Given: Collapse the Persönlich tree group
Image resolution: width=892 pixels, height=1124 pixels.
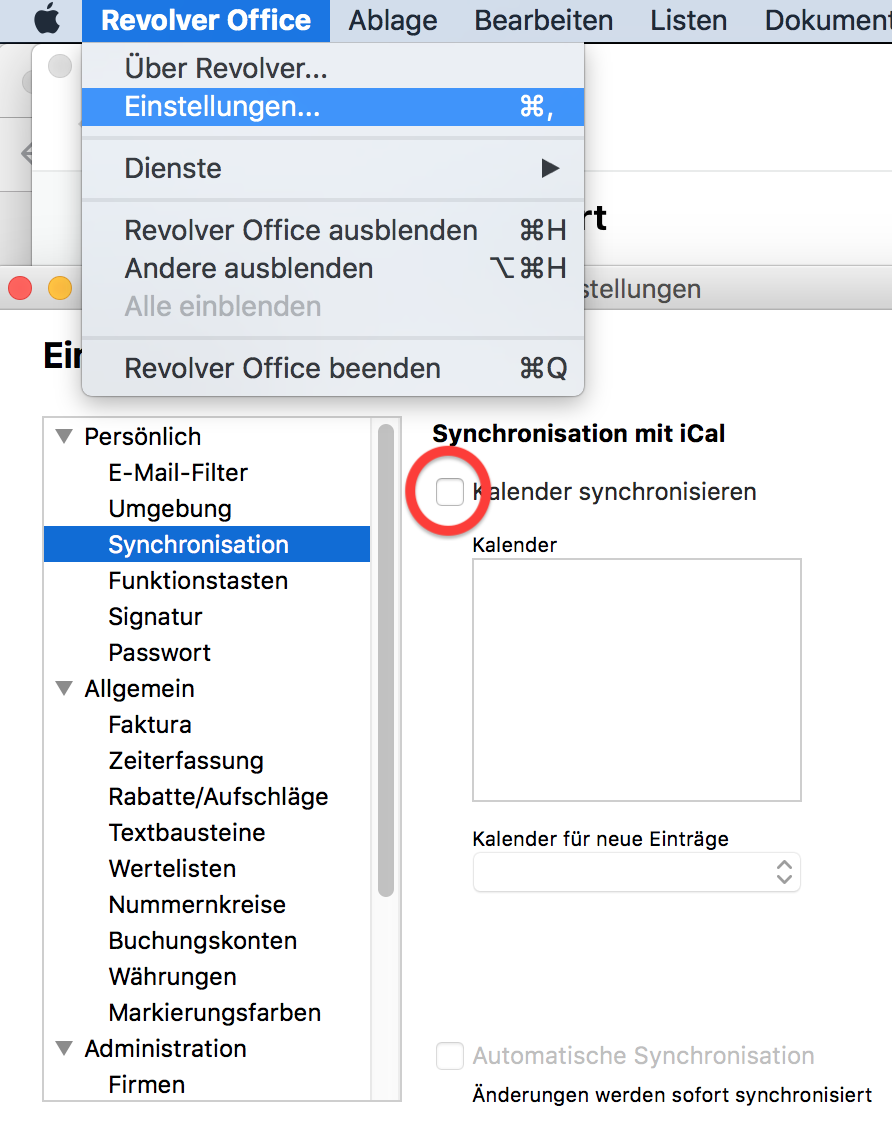Looking at the screenshot, I should coord(65,437).
